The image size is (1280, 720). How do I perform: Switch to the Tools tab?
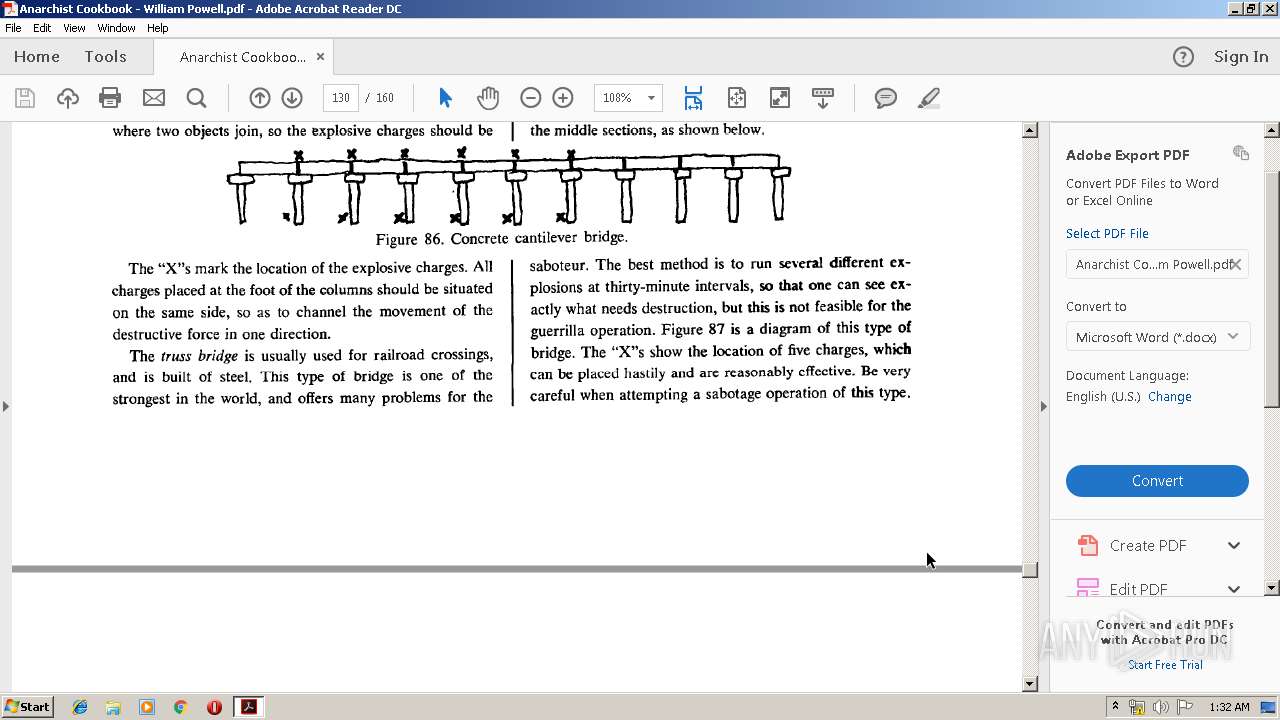tap(105, 57)
